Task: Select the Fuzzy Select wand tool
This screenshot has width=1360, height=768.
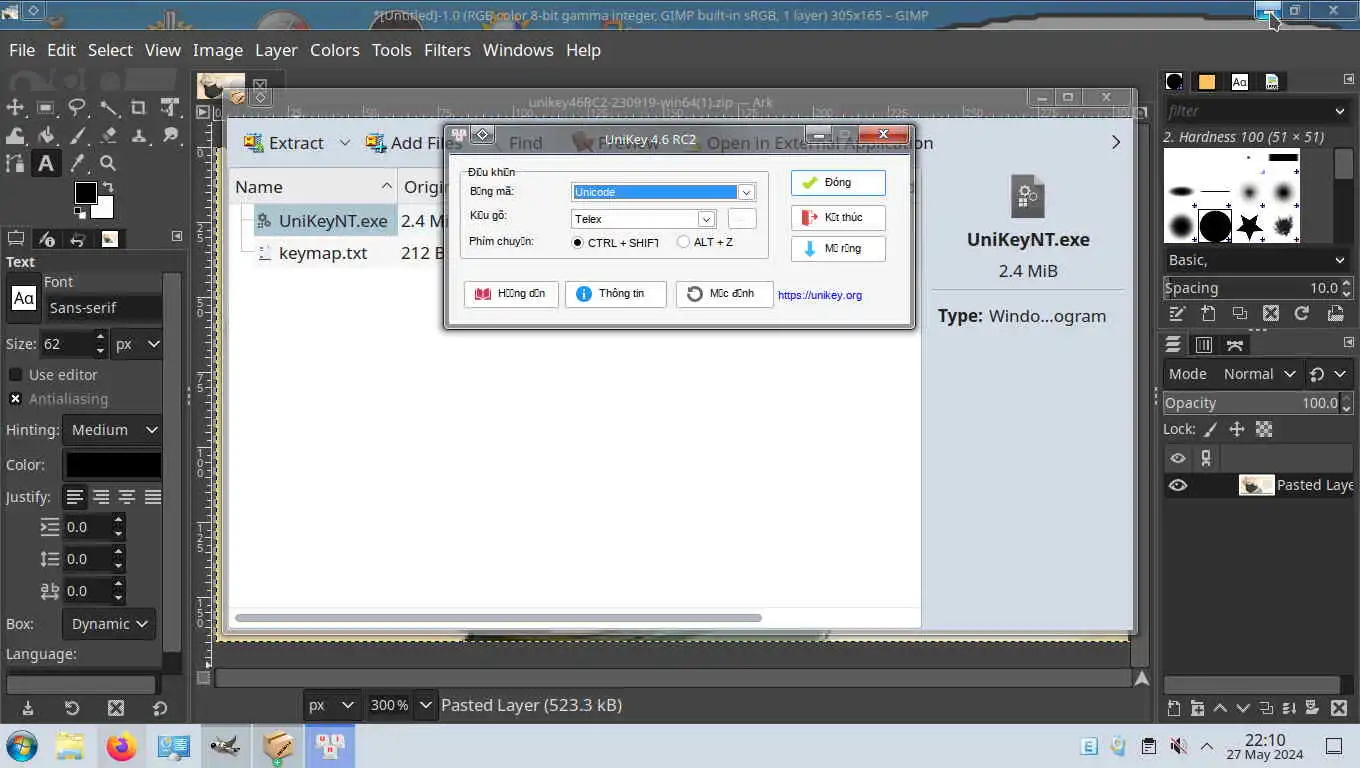Action: 108,107
